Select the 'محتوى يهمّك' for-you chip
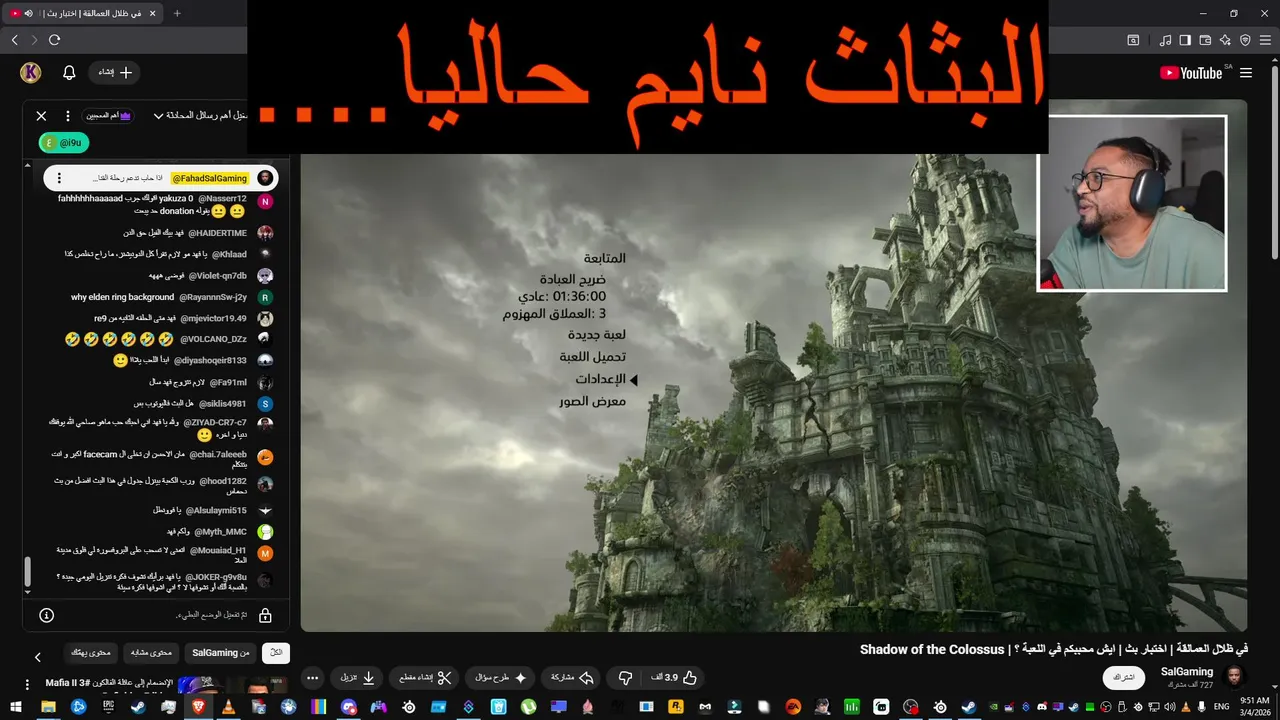Screen dimensions: 1280x720 (x=90, y=653)
